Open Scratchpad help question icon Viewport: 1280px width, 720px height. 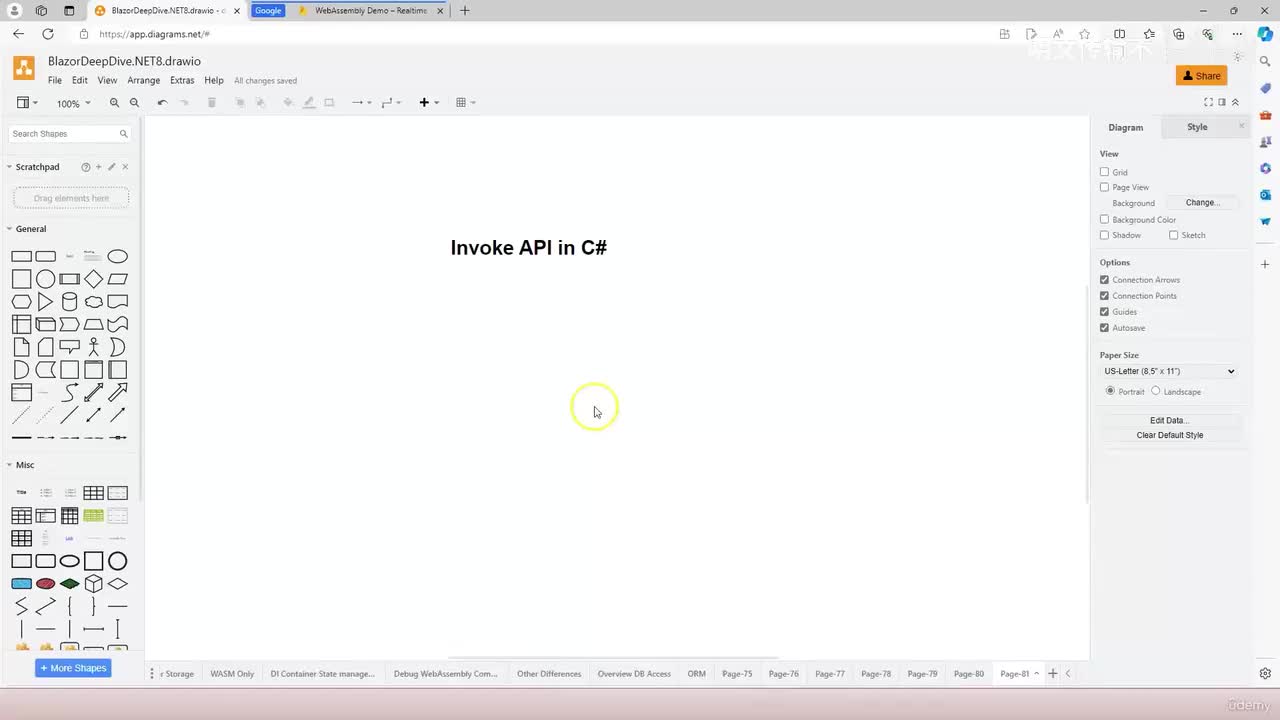pos(85,167)
